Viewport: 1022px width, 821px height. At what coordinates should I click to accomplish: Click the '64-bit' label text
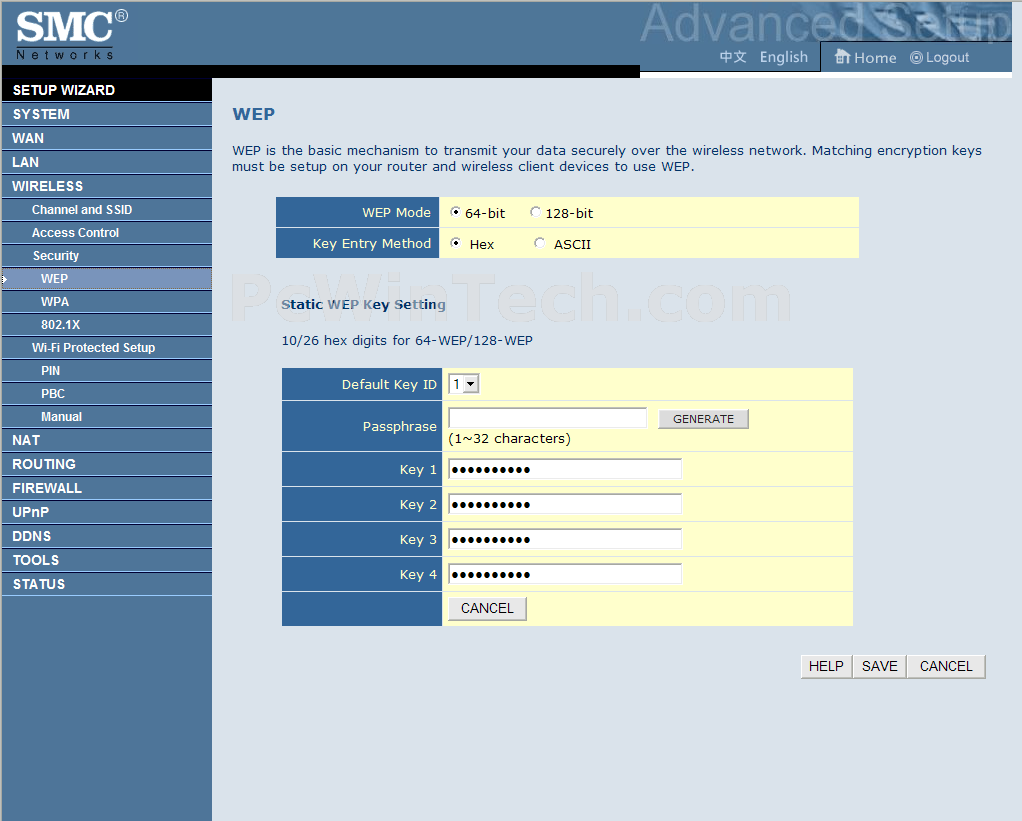(485, 213)
